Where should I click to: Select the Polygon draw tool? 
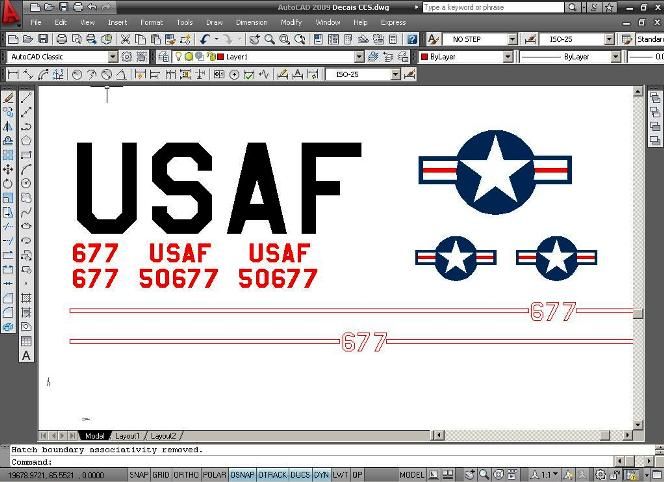tap(26, 141)
